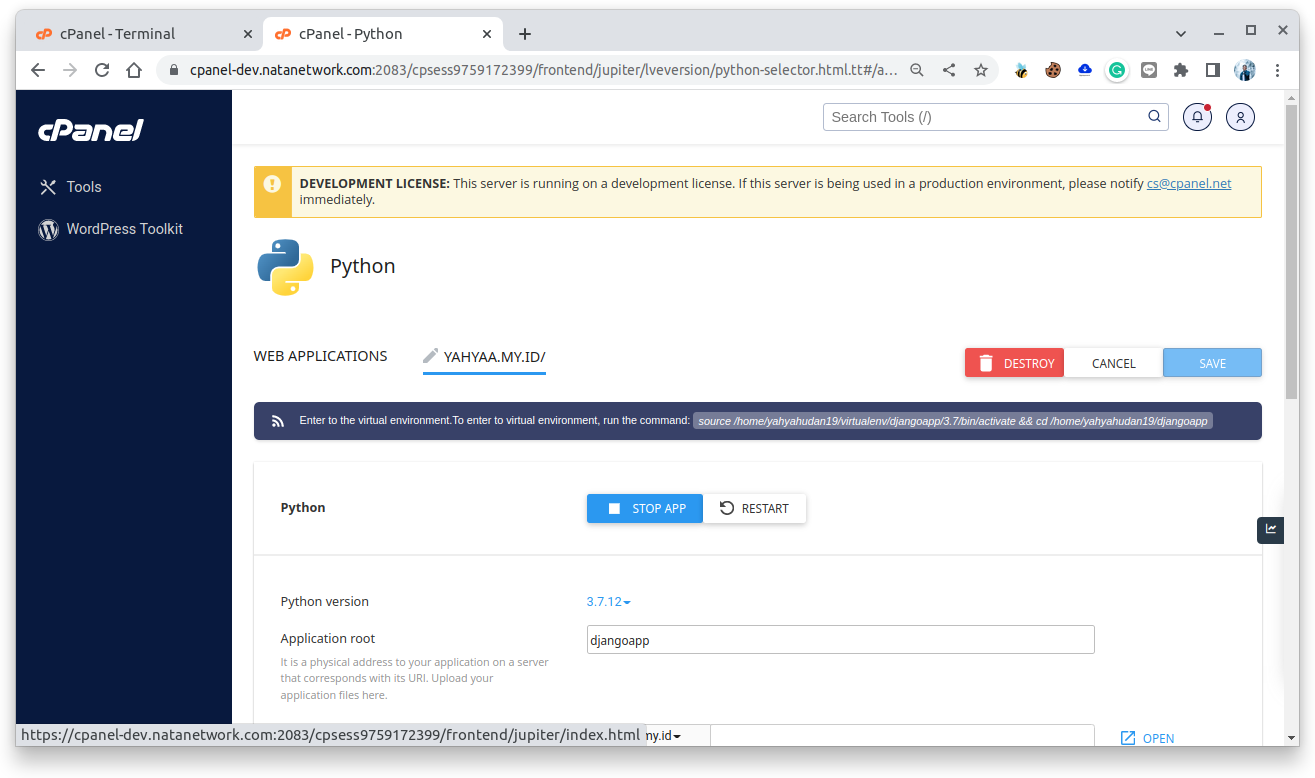1315x778 pixels.
Task: Open the notifications bell
Action: 1197,117
